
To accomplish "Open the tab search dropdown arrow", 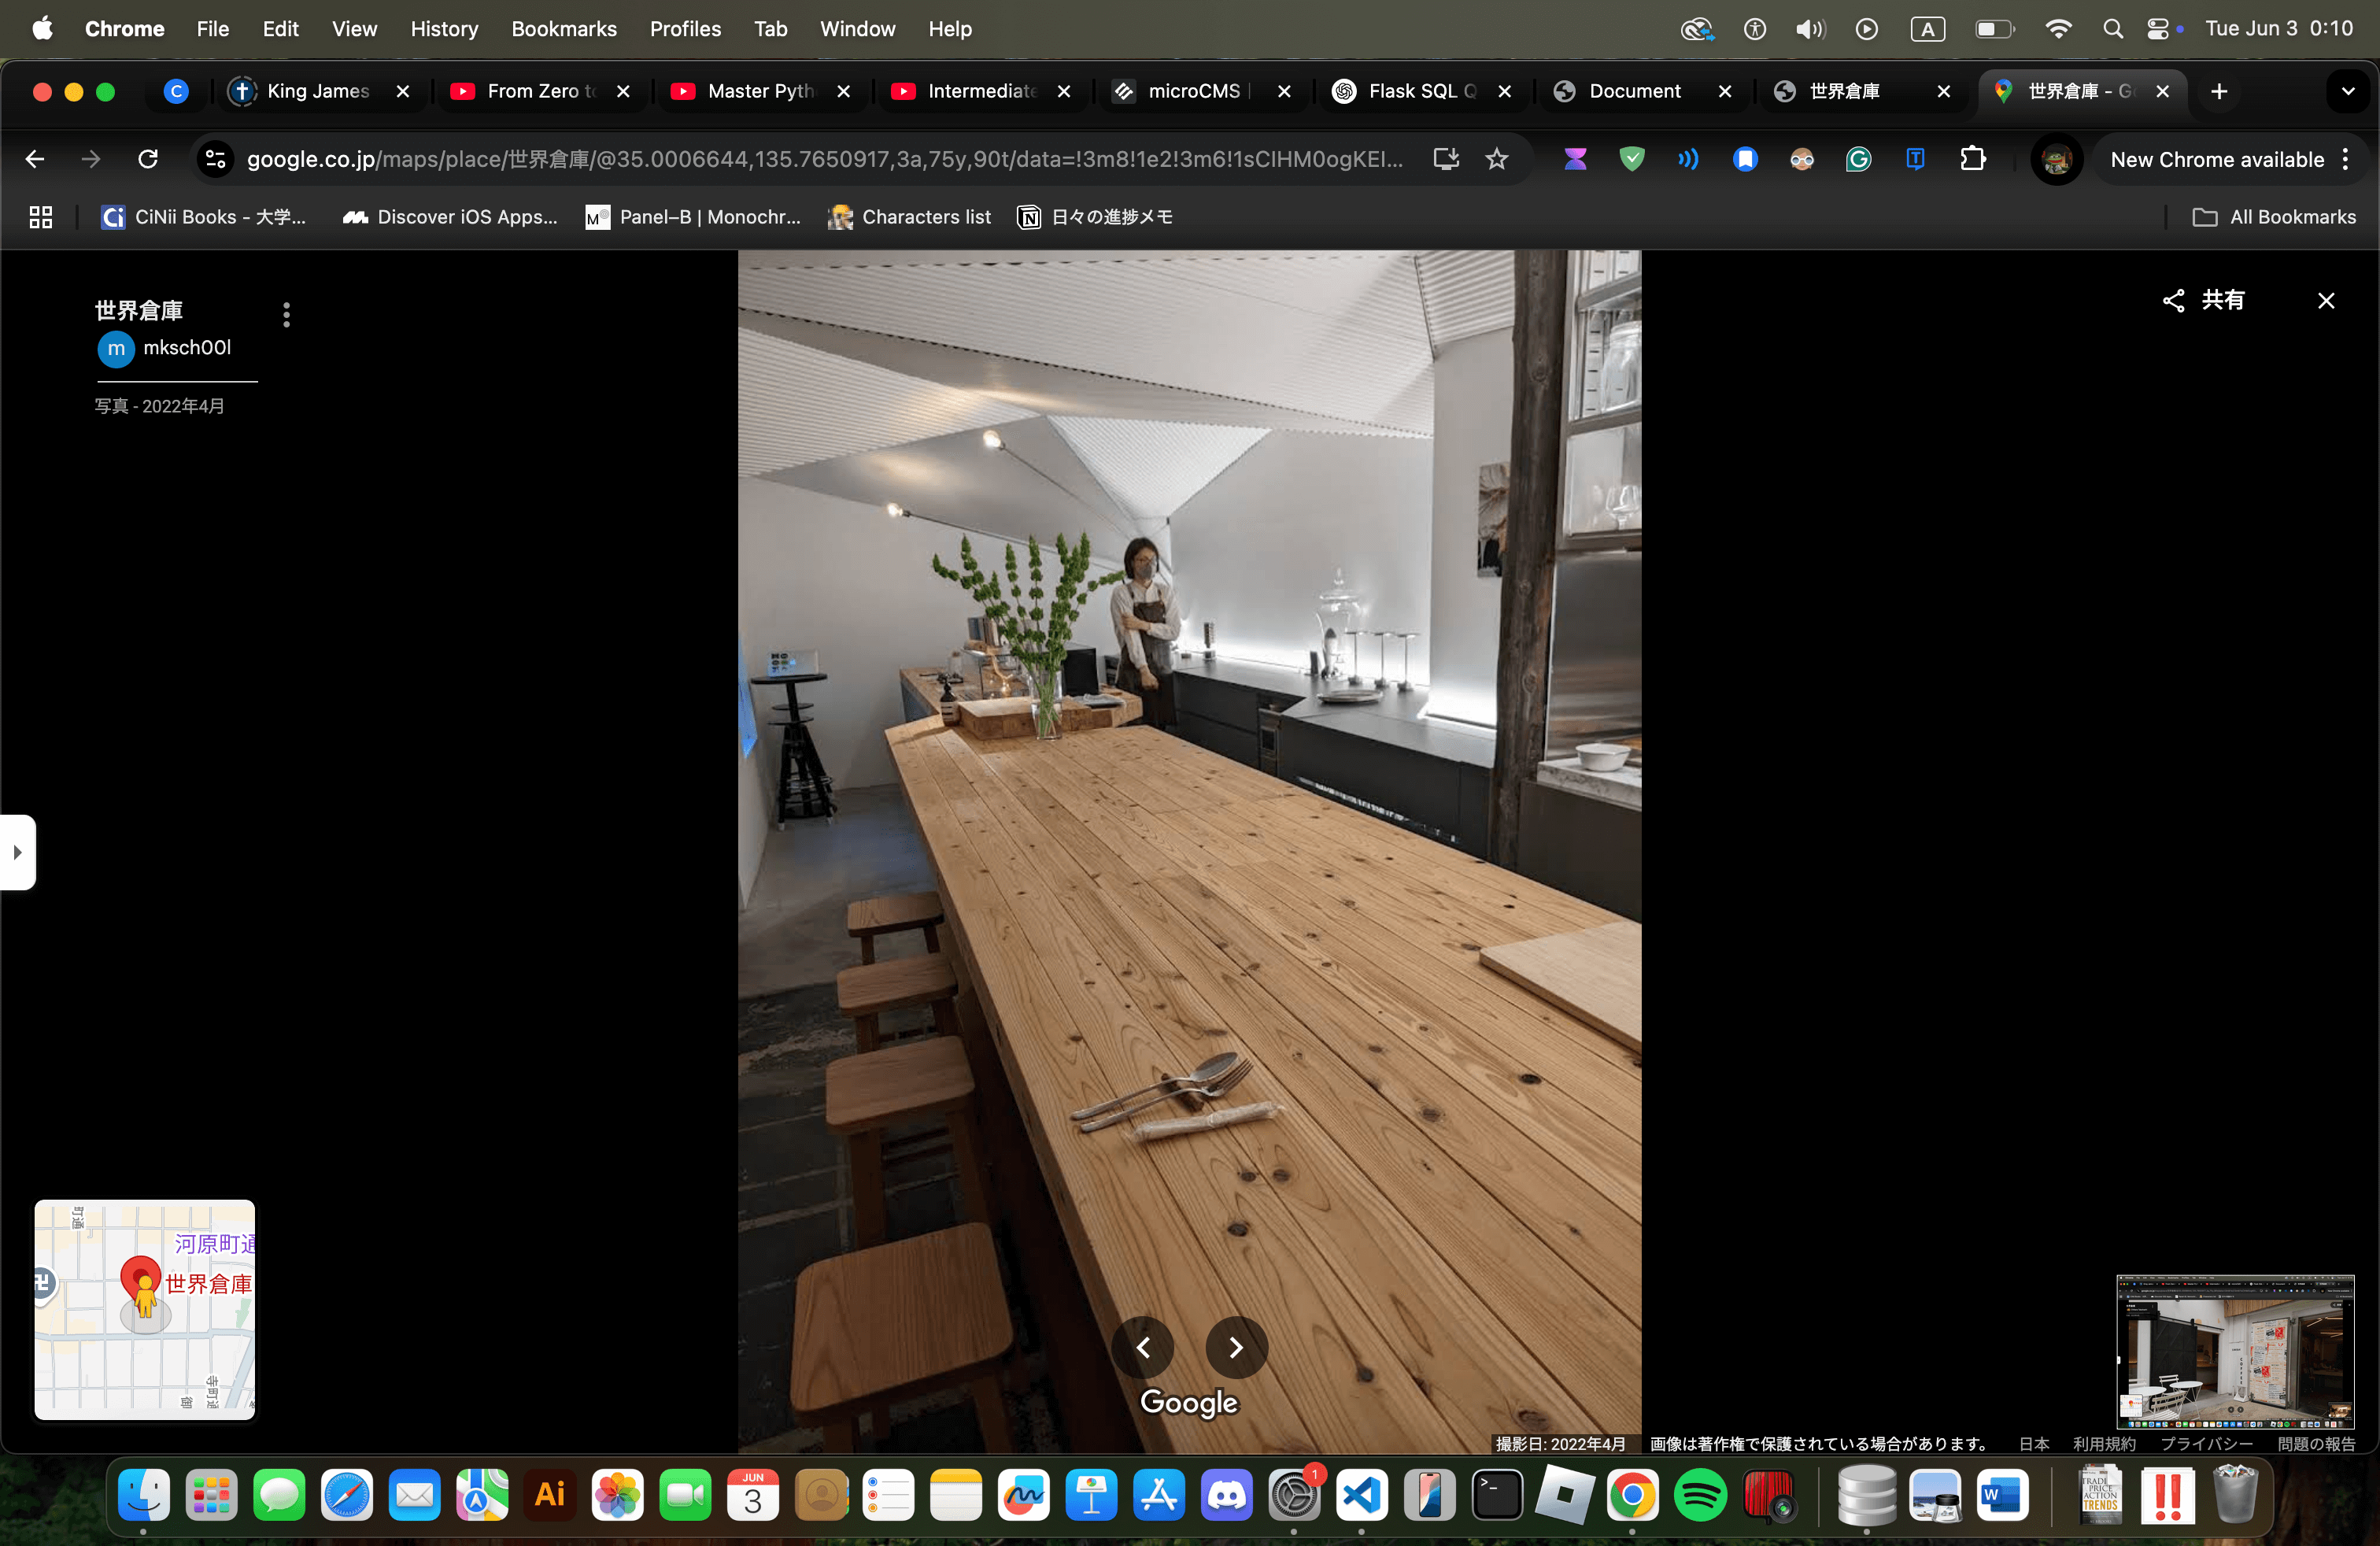I will coord(2347,91).
